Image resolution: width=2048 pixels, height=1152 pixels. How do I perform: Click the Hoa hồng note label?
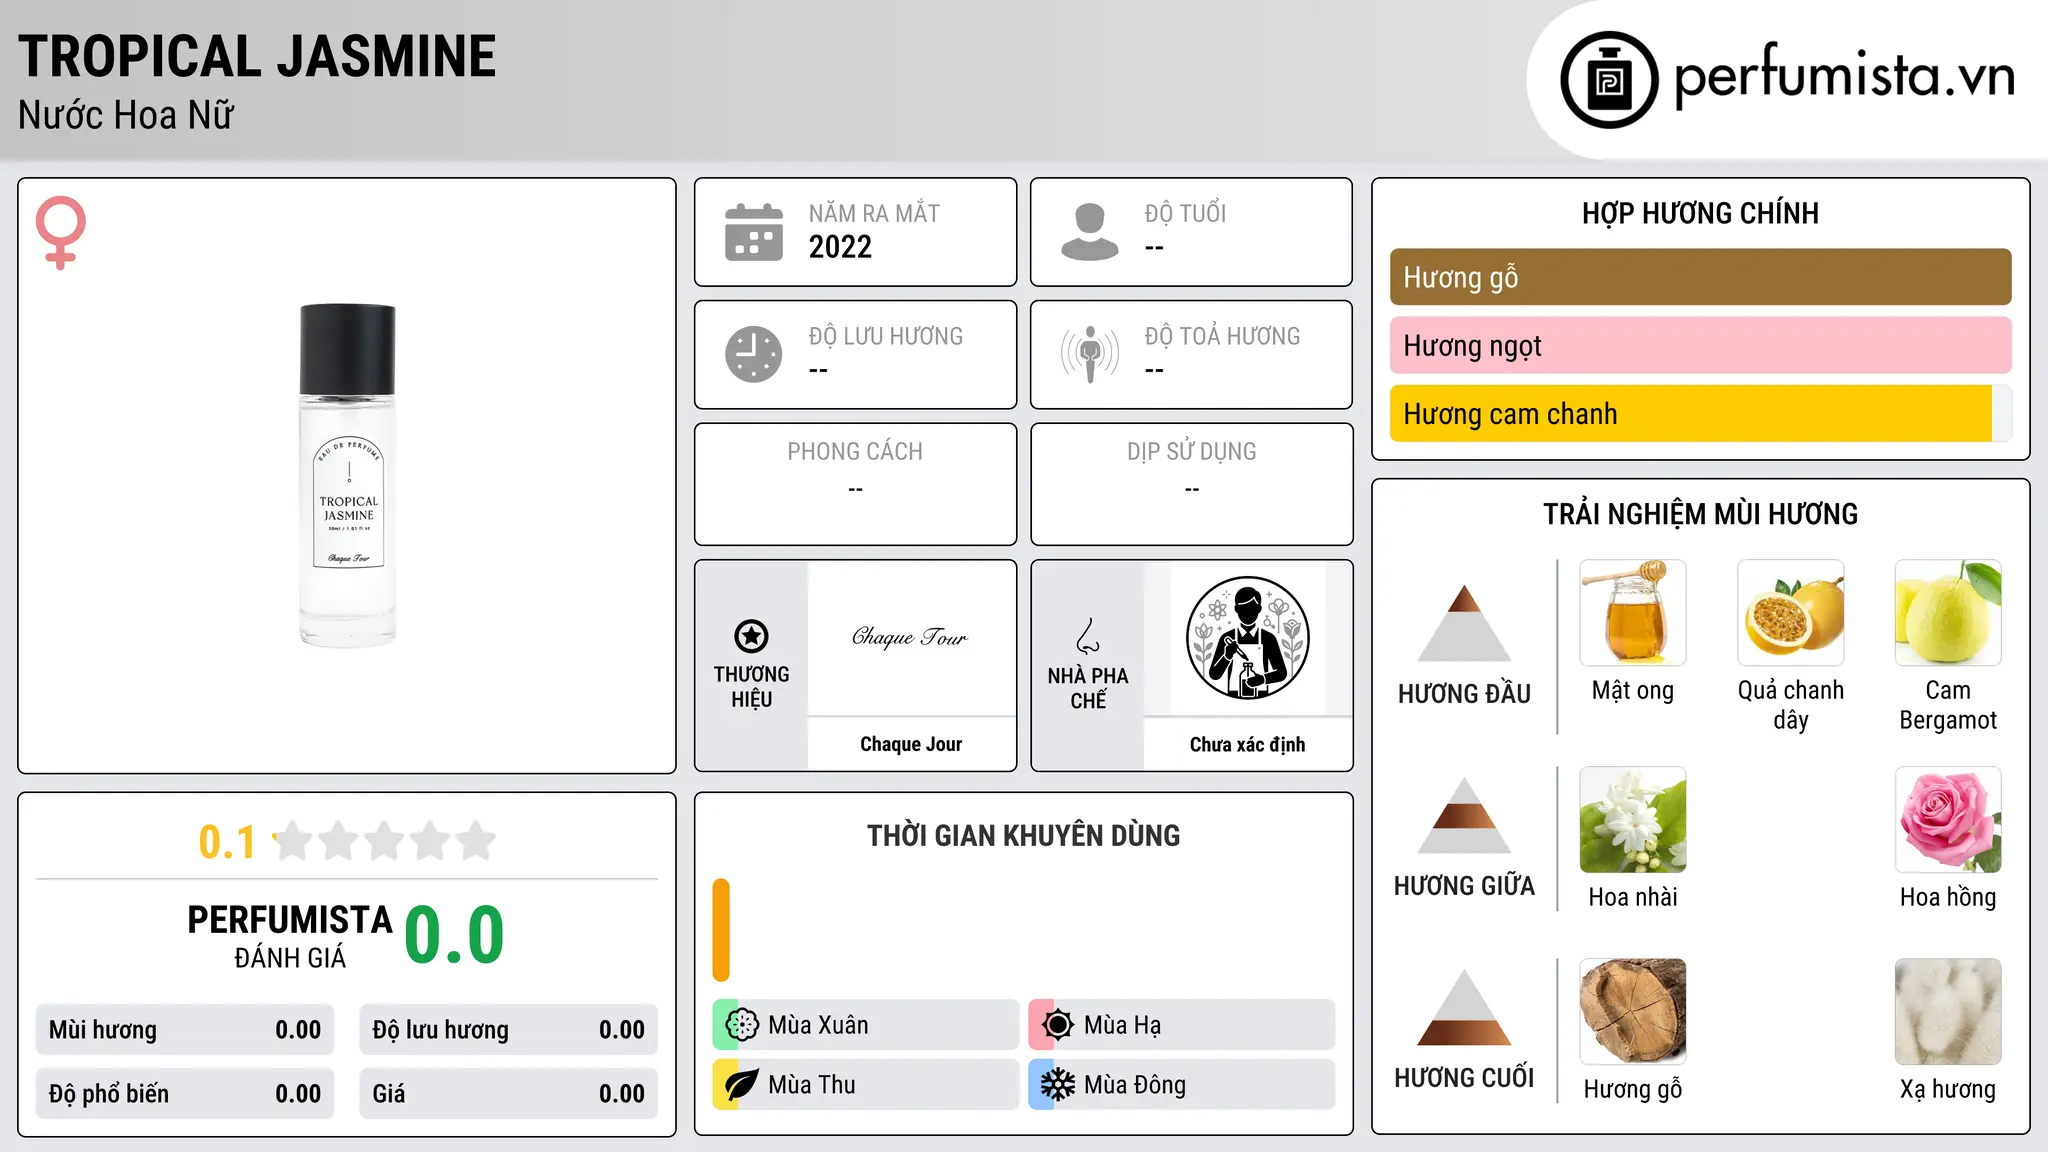[x=1948, y=897]
